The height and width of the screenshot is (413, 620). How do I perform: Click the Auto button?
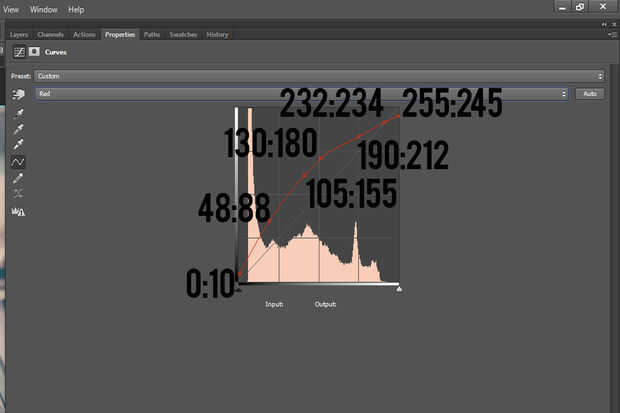(x=590, y=94)
